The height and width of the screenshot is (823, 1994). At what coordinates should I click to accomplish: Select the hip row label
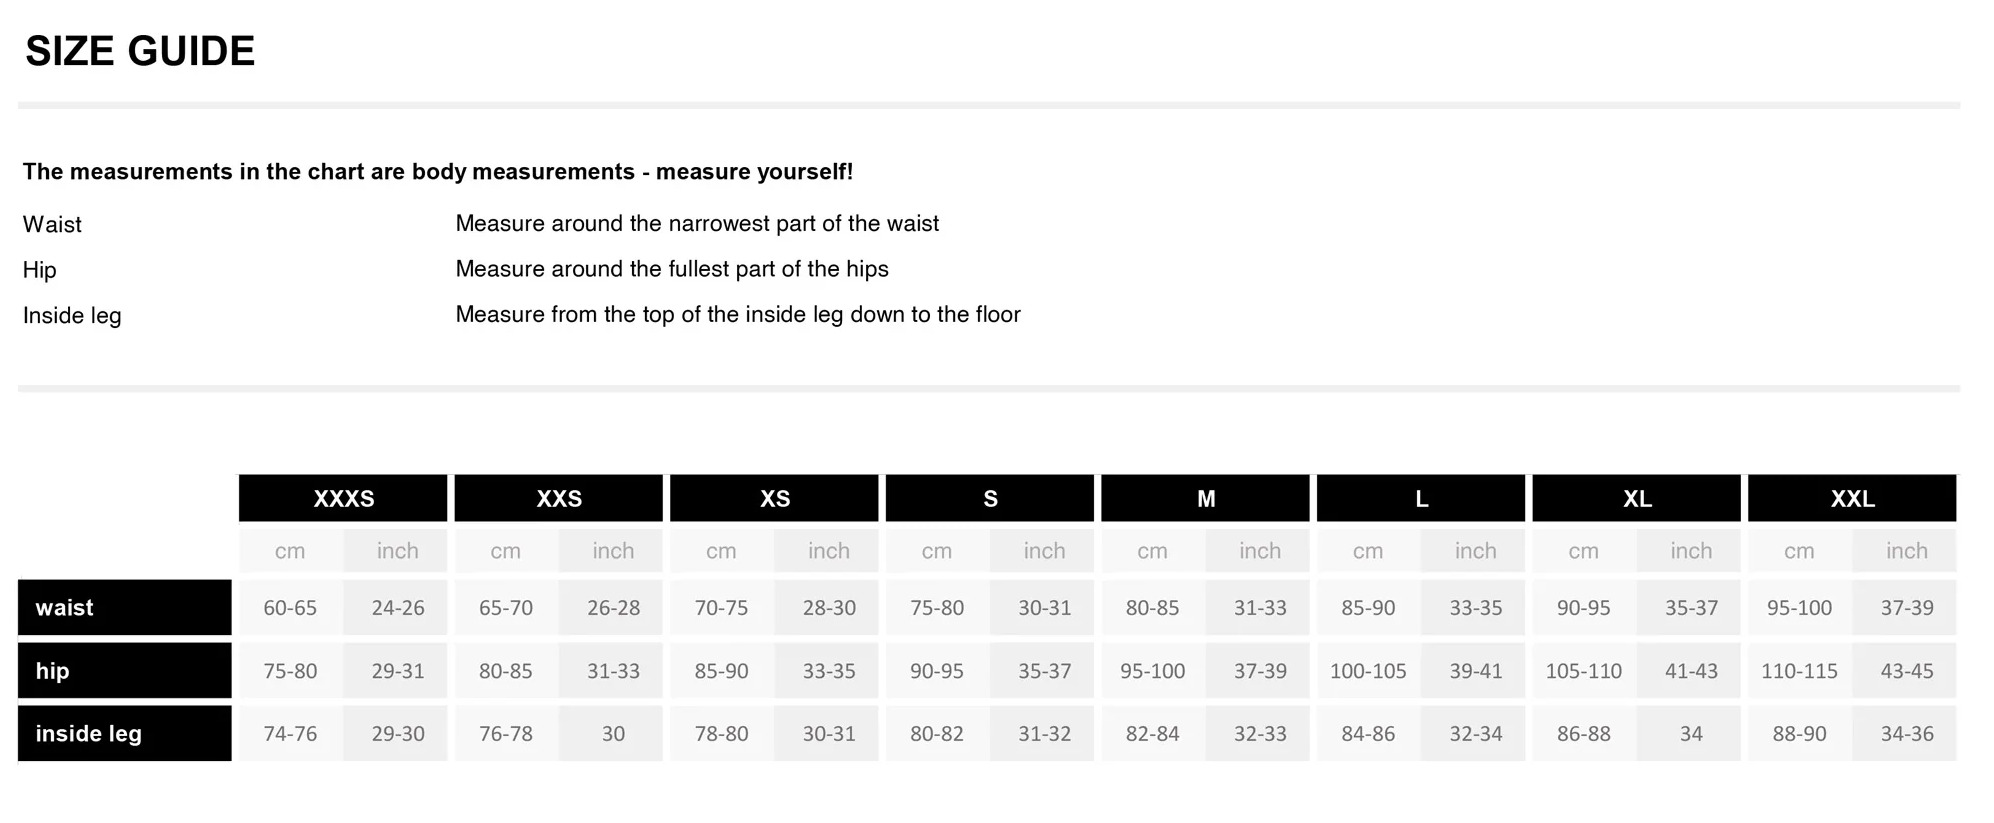tap(125, 670)
